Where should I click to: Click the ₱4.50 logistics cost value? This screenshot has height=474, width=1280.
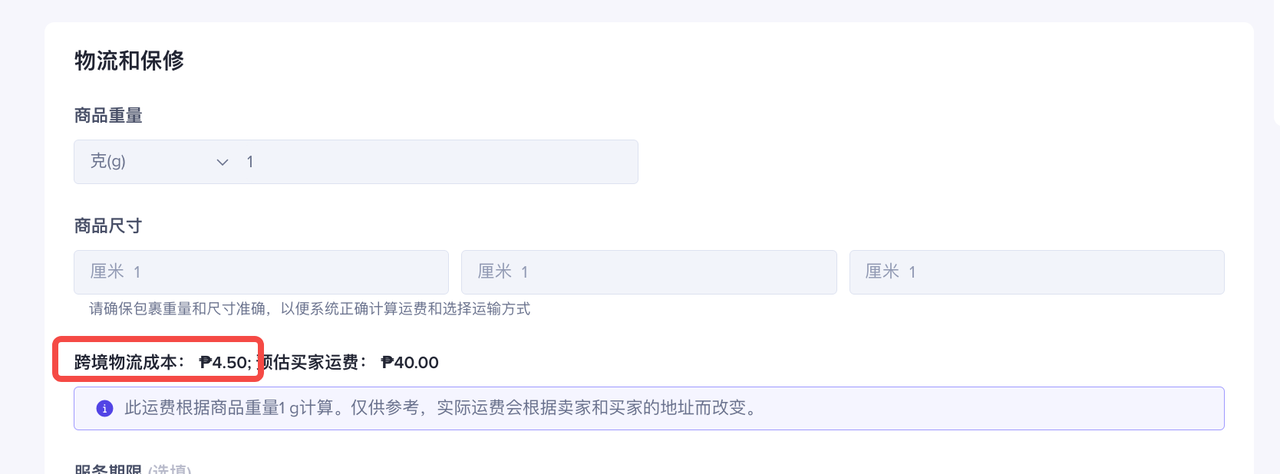[x=224, y=362]
